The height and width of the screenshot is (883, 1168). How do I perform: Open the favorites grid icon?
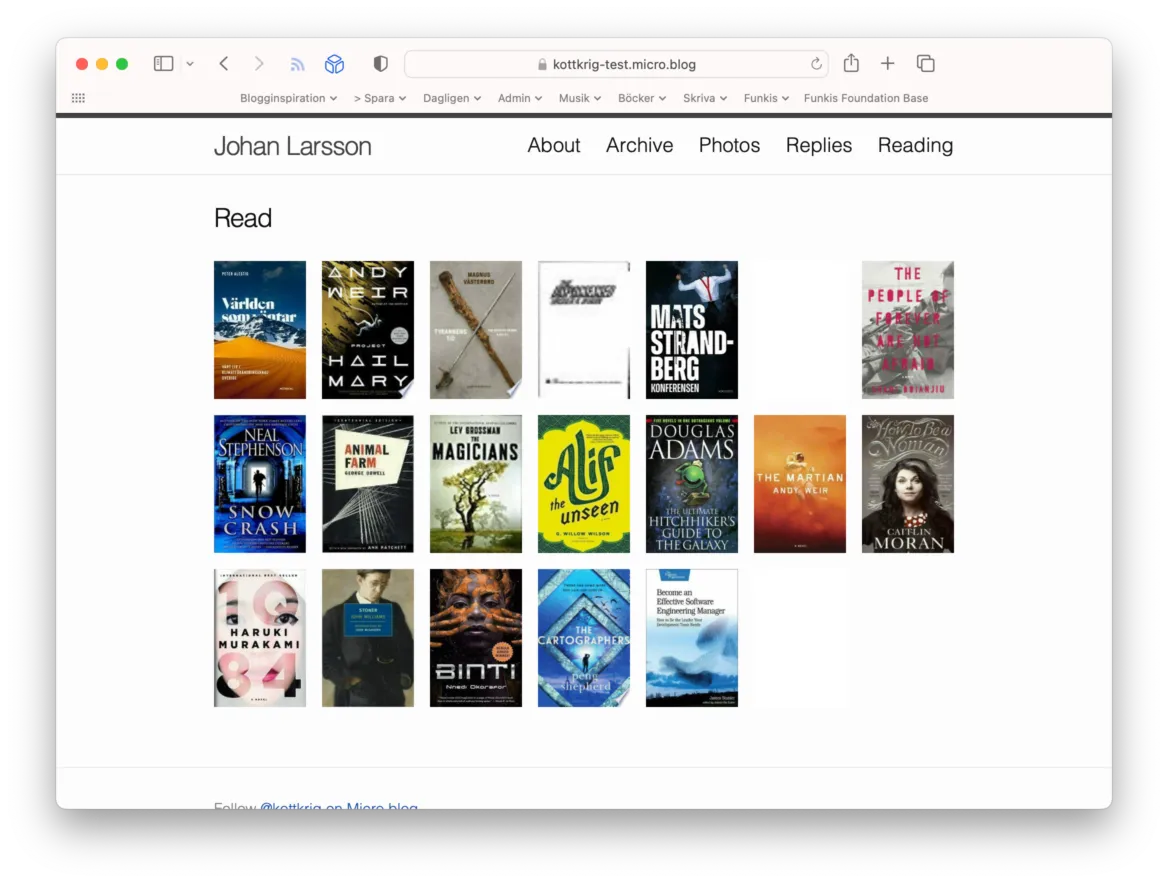(x=78, y=98)
